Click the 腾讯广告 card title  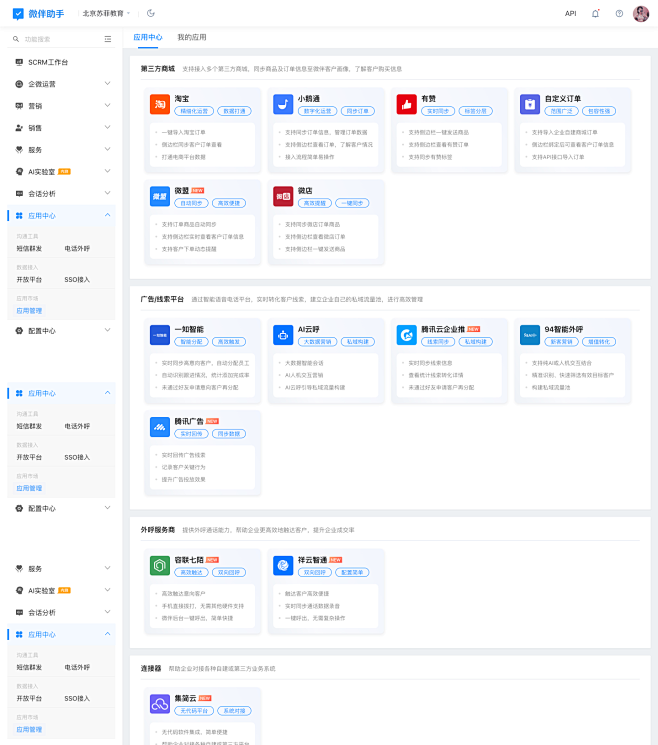[x=189, y=421]
